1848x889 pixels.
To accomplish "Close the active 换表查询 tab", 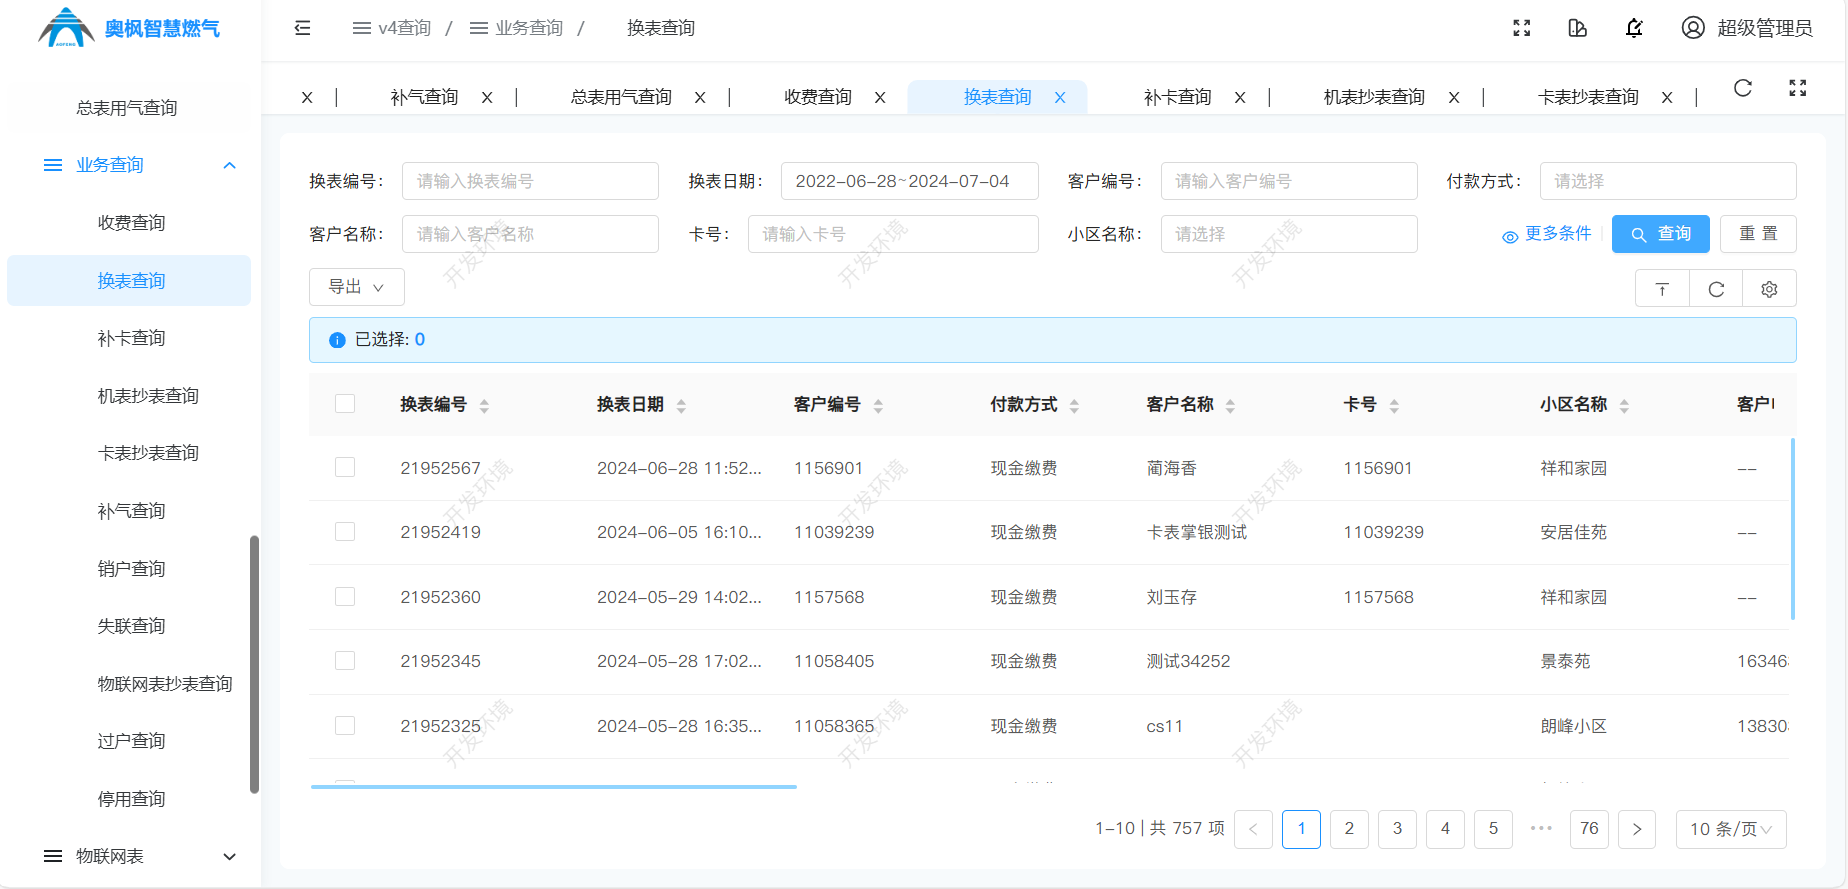I will point(1060,97).
